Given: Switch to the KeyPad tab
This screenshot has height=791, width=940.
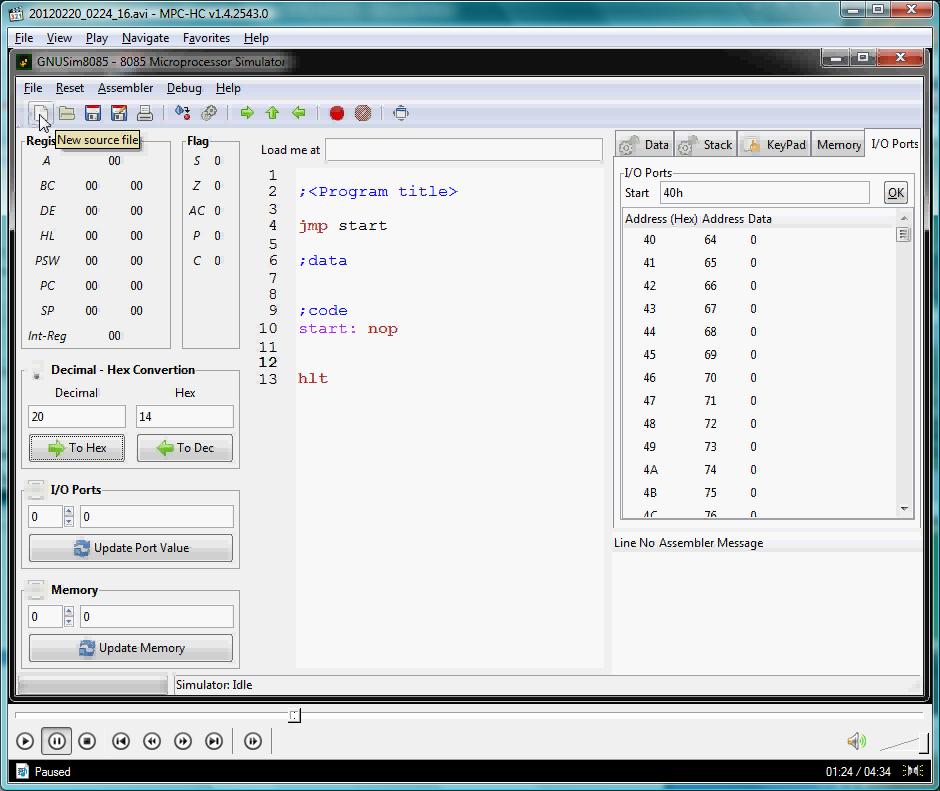Looking at the screenshot, I should coord(775,145).
